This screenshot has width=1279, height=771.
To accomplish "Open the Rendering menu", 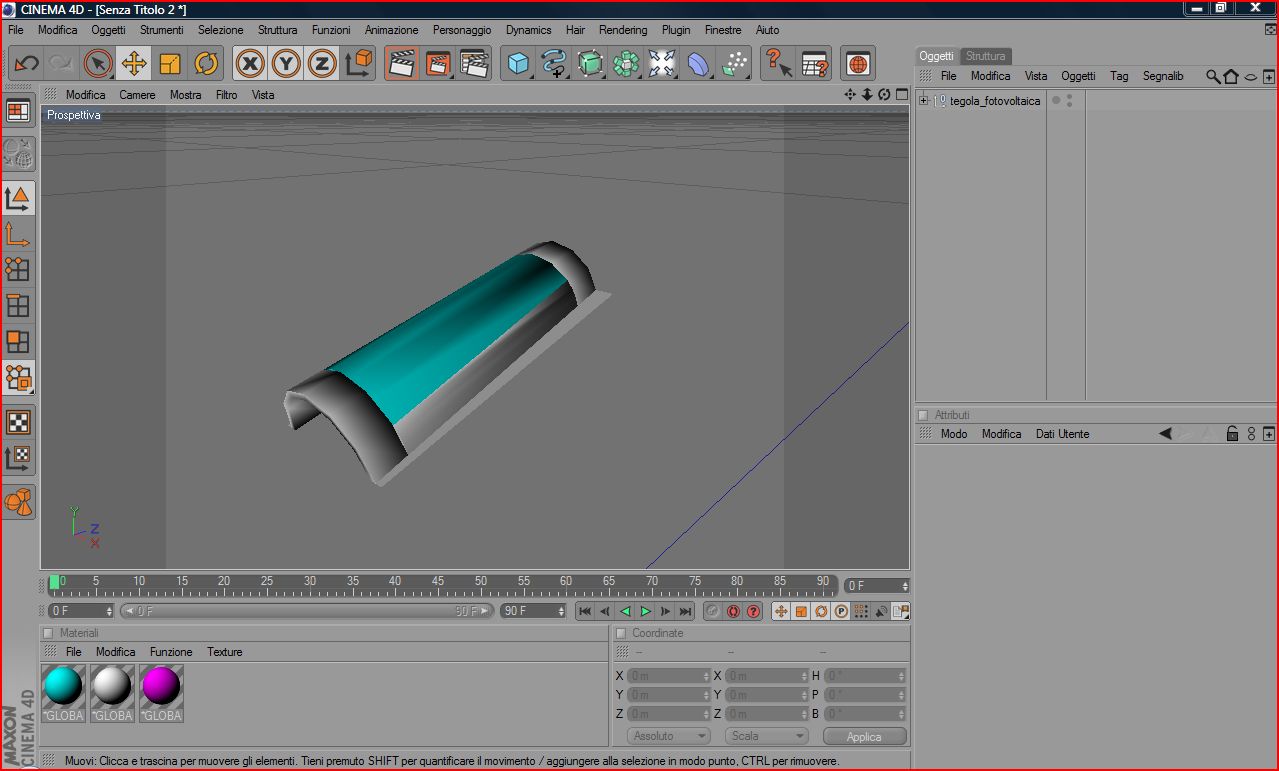I will (x=623, y=30).
